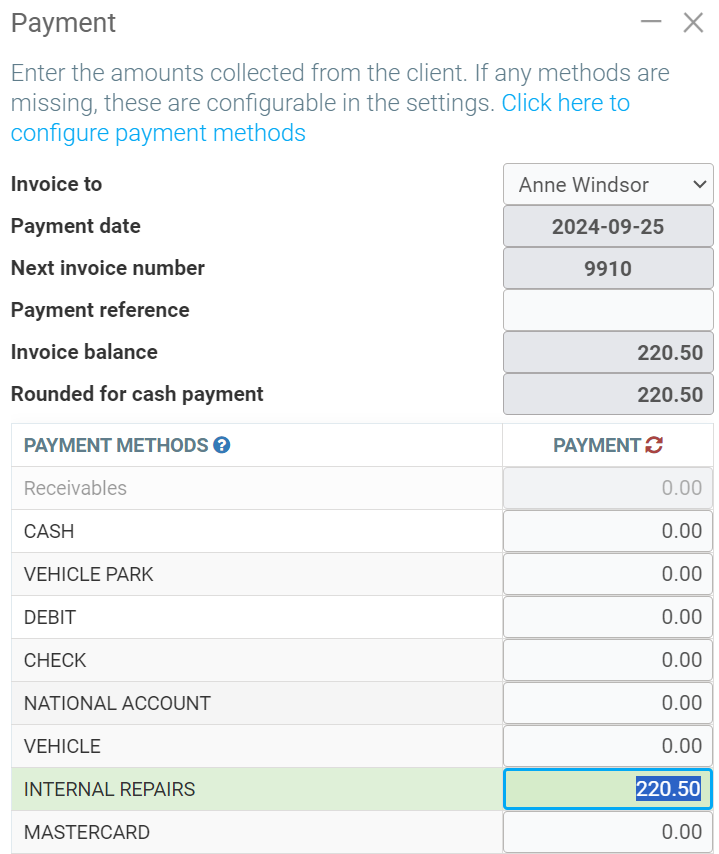Click the DEBIT amount input
Viewport: 719px width, 854px height.
pyautogui.click(x=607, y=616)
